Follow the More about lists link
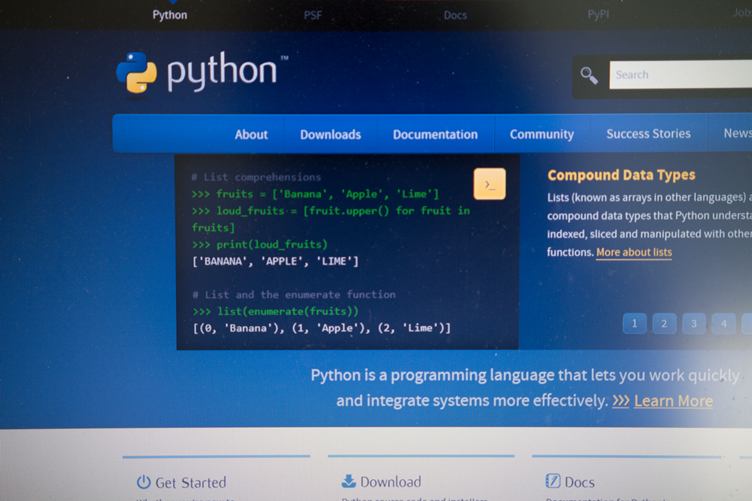 (x=634, y=252)
